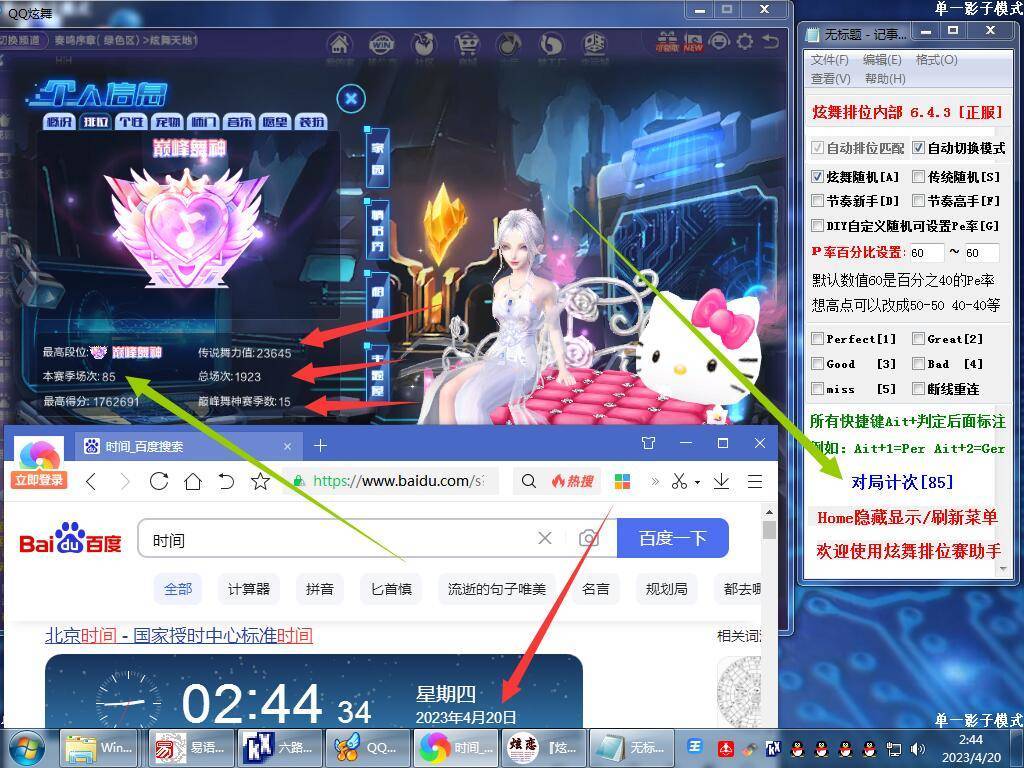Click the Baidu search text field containing 时间
Viewport: 1024px width, 768px height.
(x=340, y=539)
